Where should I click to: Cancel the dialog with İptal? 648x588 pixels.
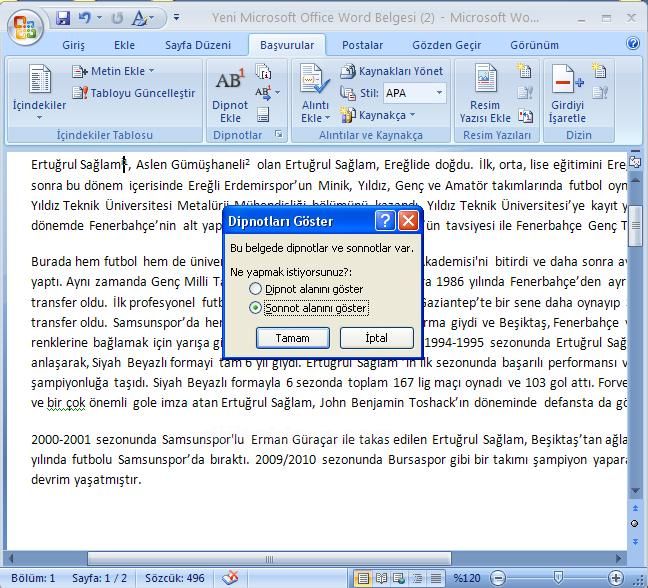pos(376,338)
